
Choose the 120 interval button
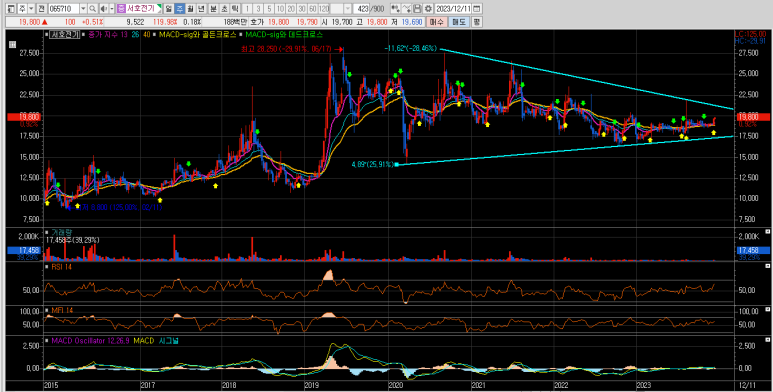[x=324, y=9]
